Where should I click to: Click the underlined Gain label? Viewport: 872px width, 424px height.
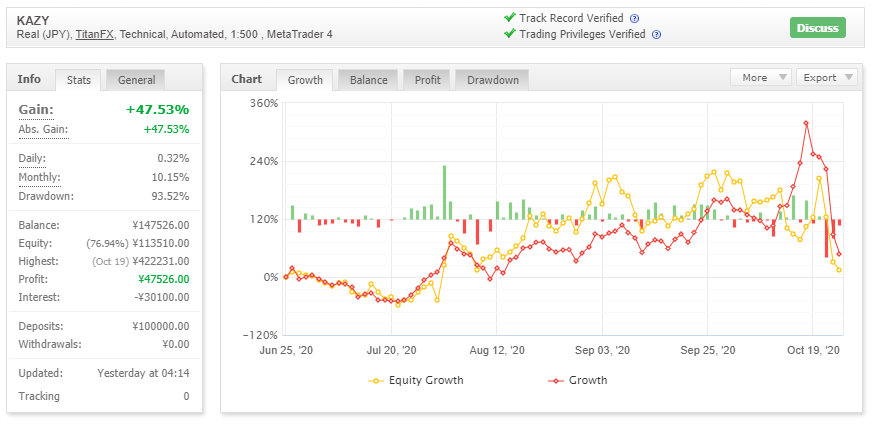[36, 110]
